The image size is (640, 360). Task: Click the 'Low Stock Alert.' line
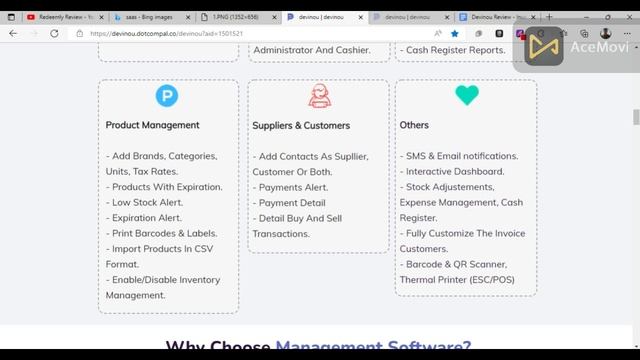tap(144, 202)
